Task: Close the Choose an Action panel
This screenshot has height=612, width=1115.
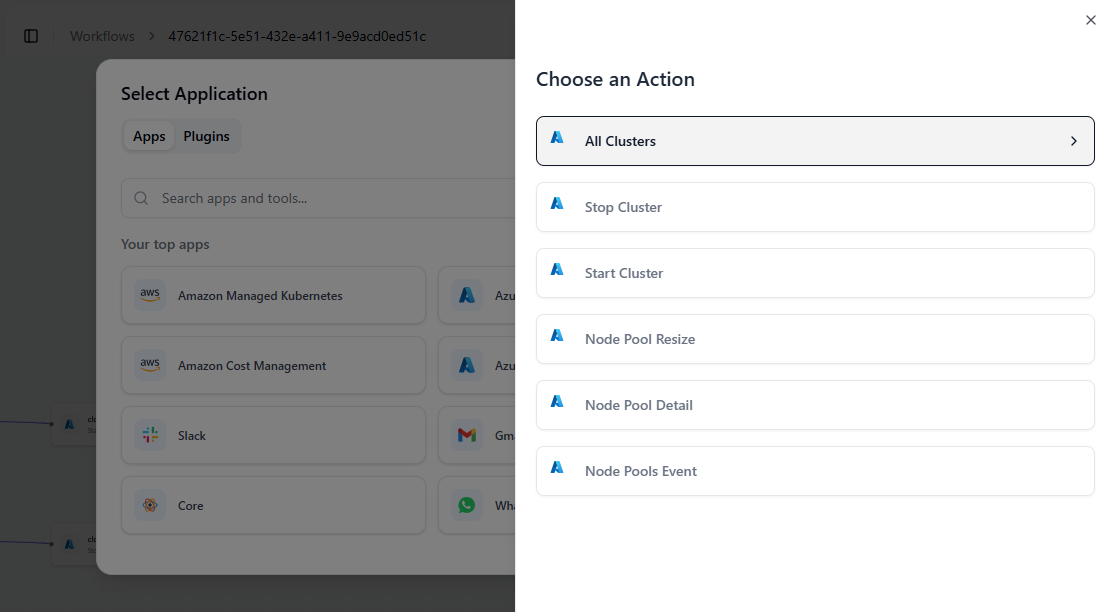Action: [1091, 20]
